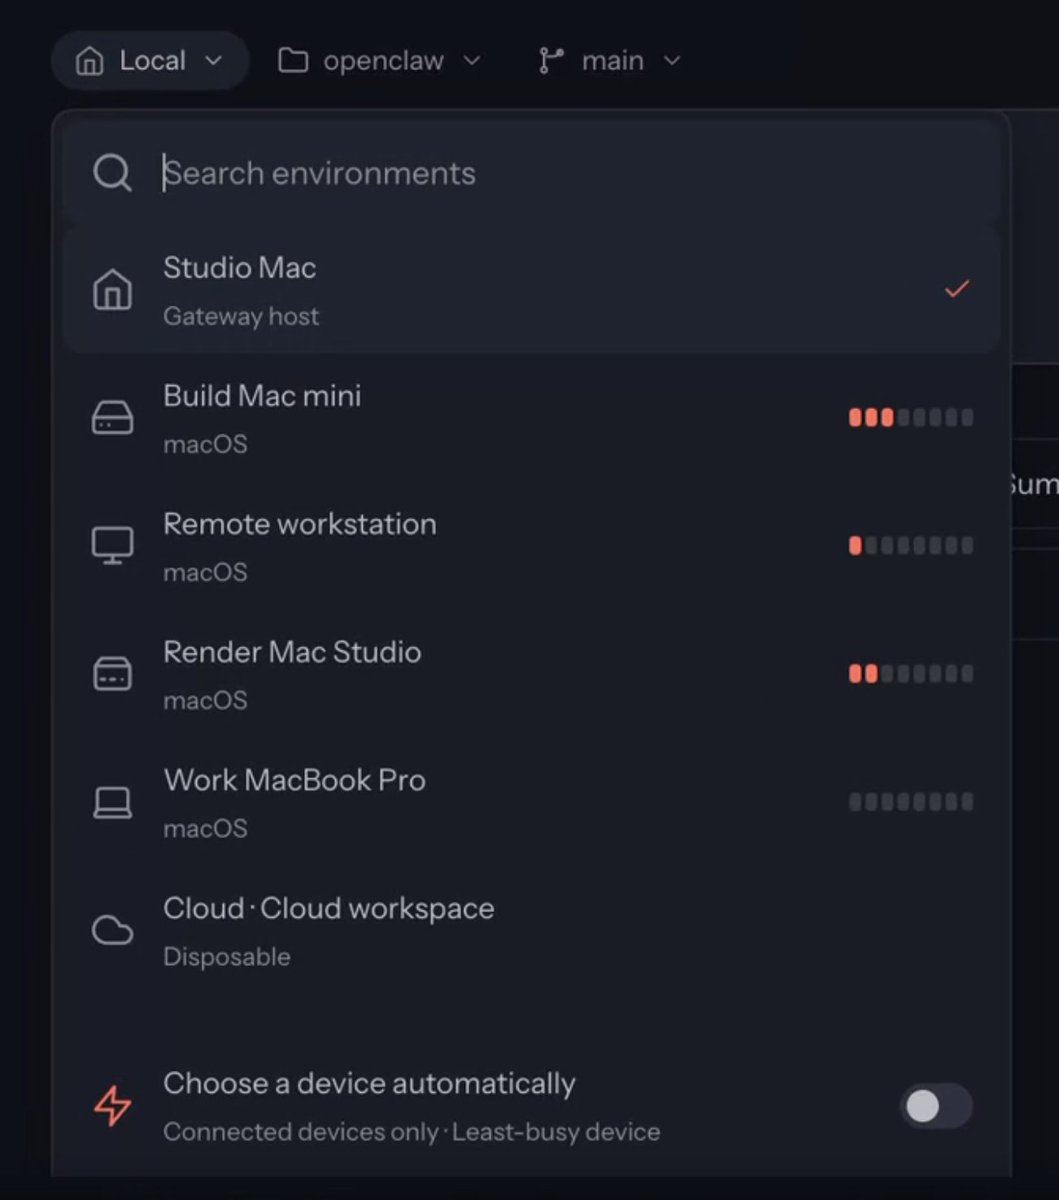Click the "Choose a device automatically" label
Image resolution: width=1059 pixels, height=1200 pixels.
[369, 1084]
